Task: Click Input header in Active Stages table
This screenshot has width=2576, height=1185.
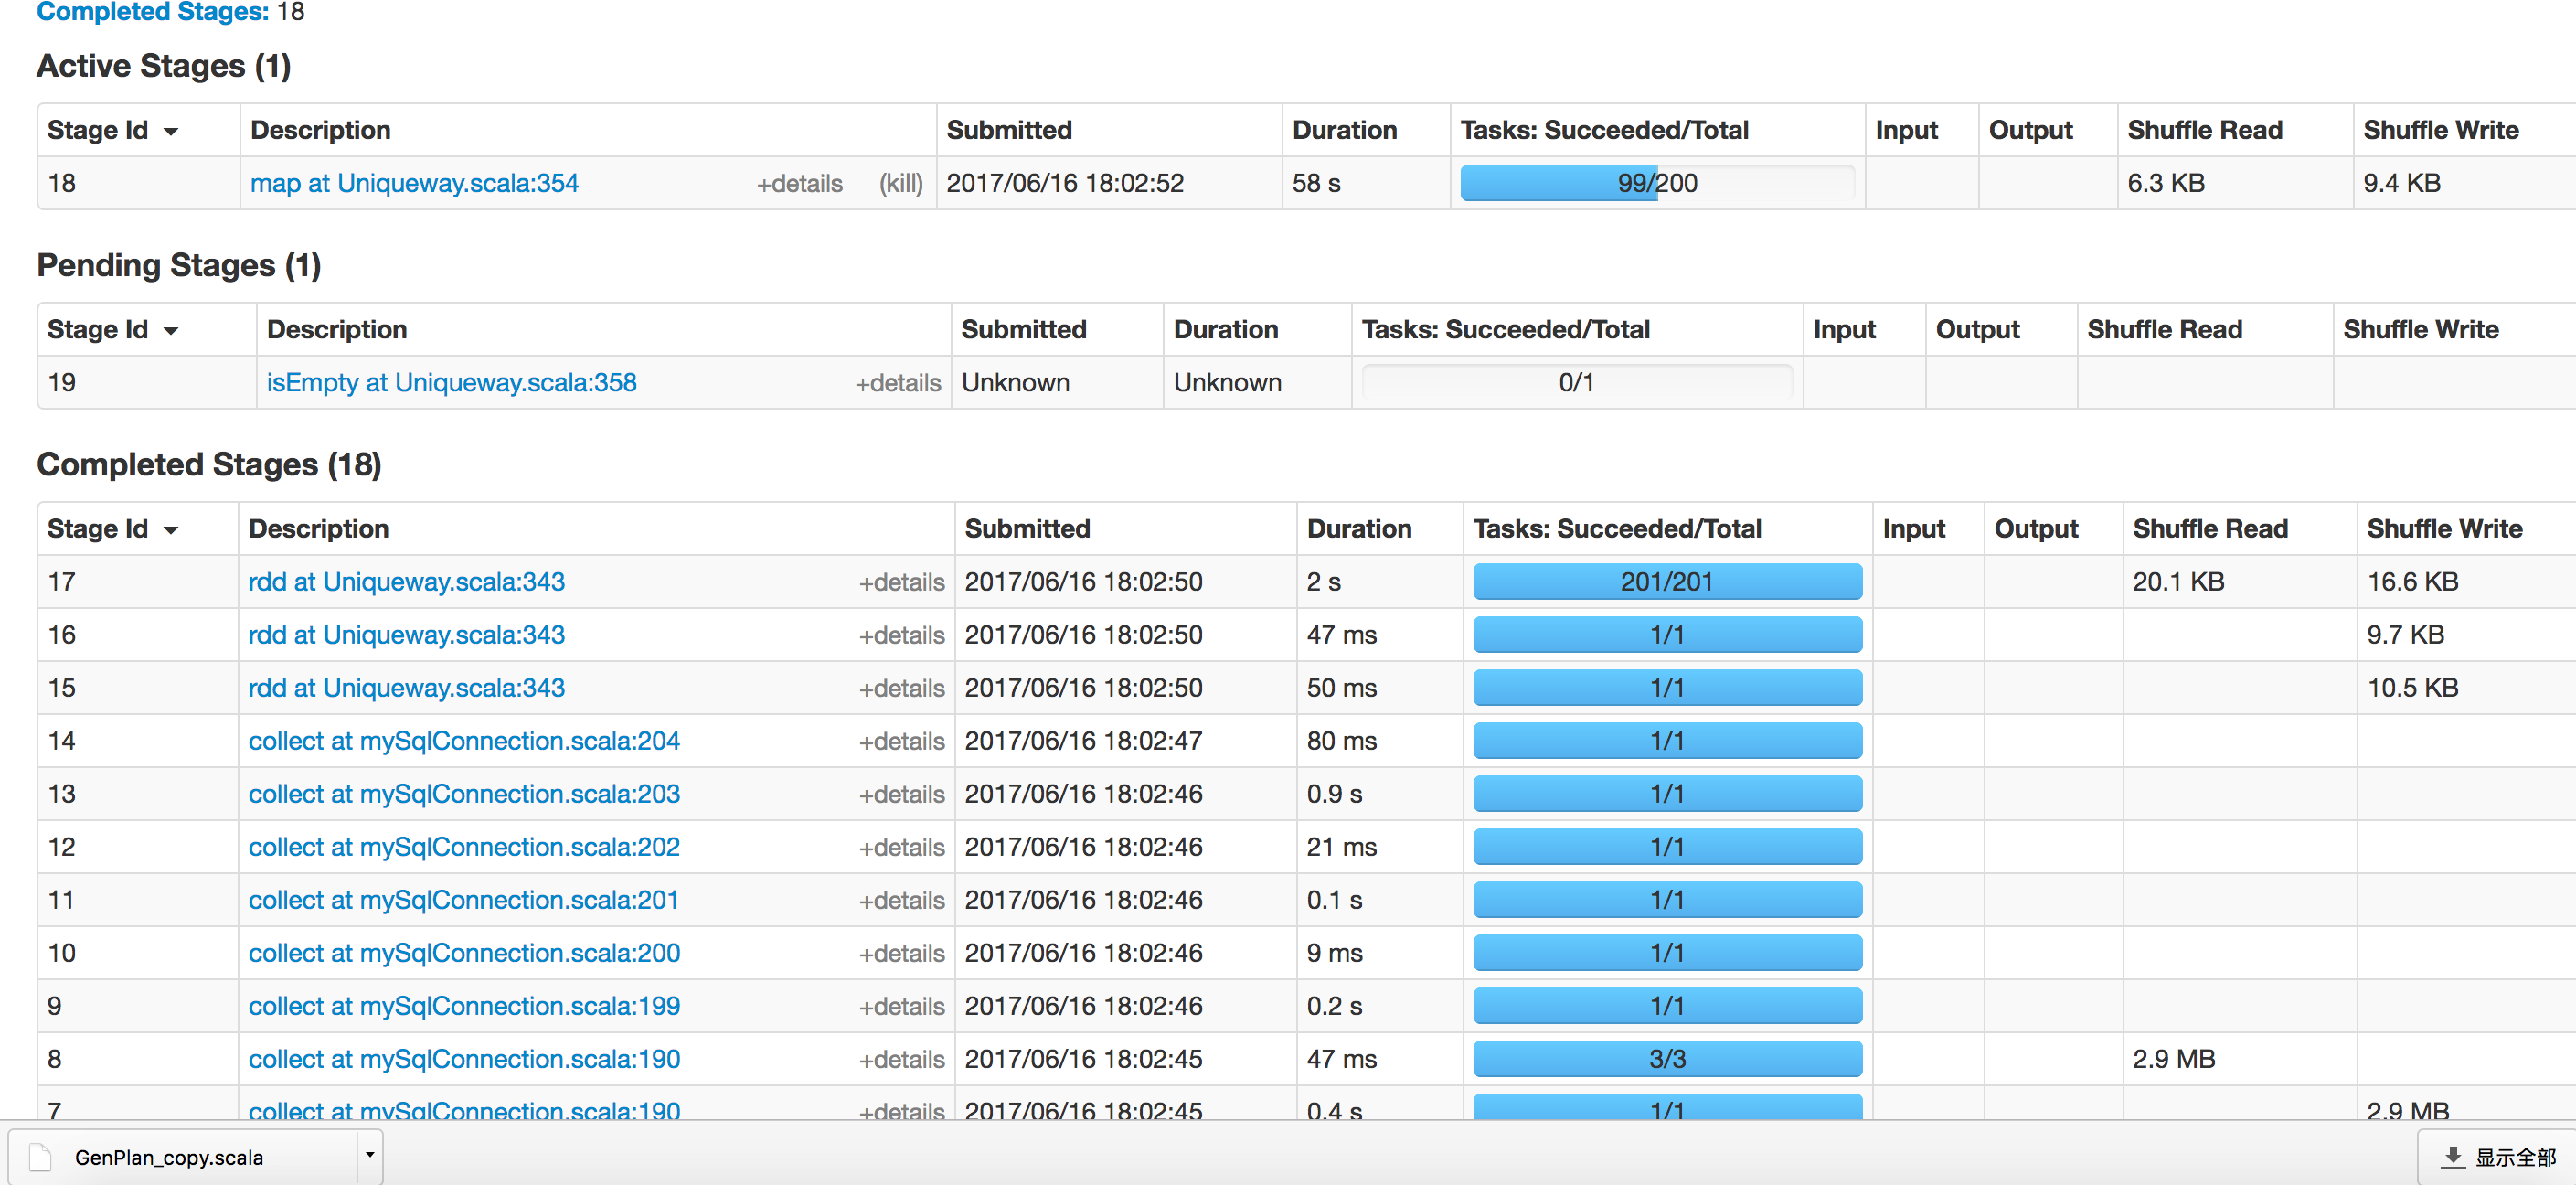Action: [x=1906, y=130]
